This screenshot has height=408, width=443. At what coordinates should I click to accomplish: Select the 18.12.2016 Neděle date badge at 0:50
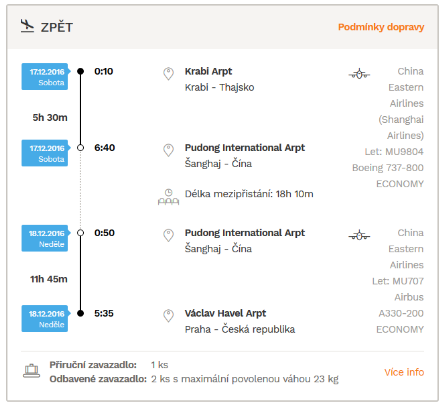point(45,238)
